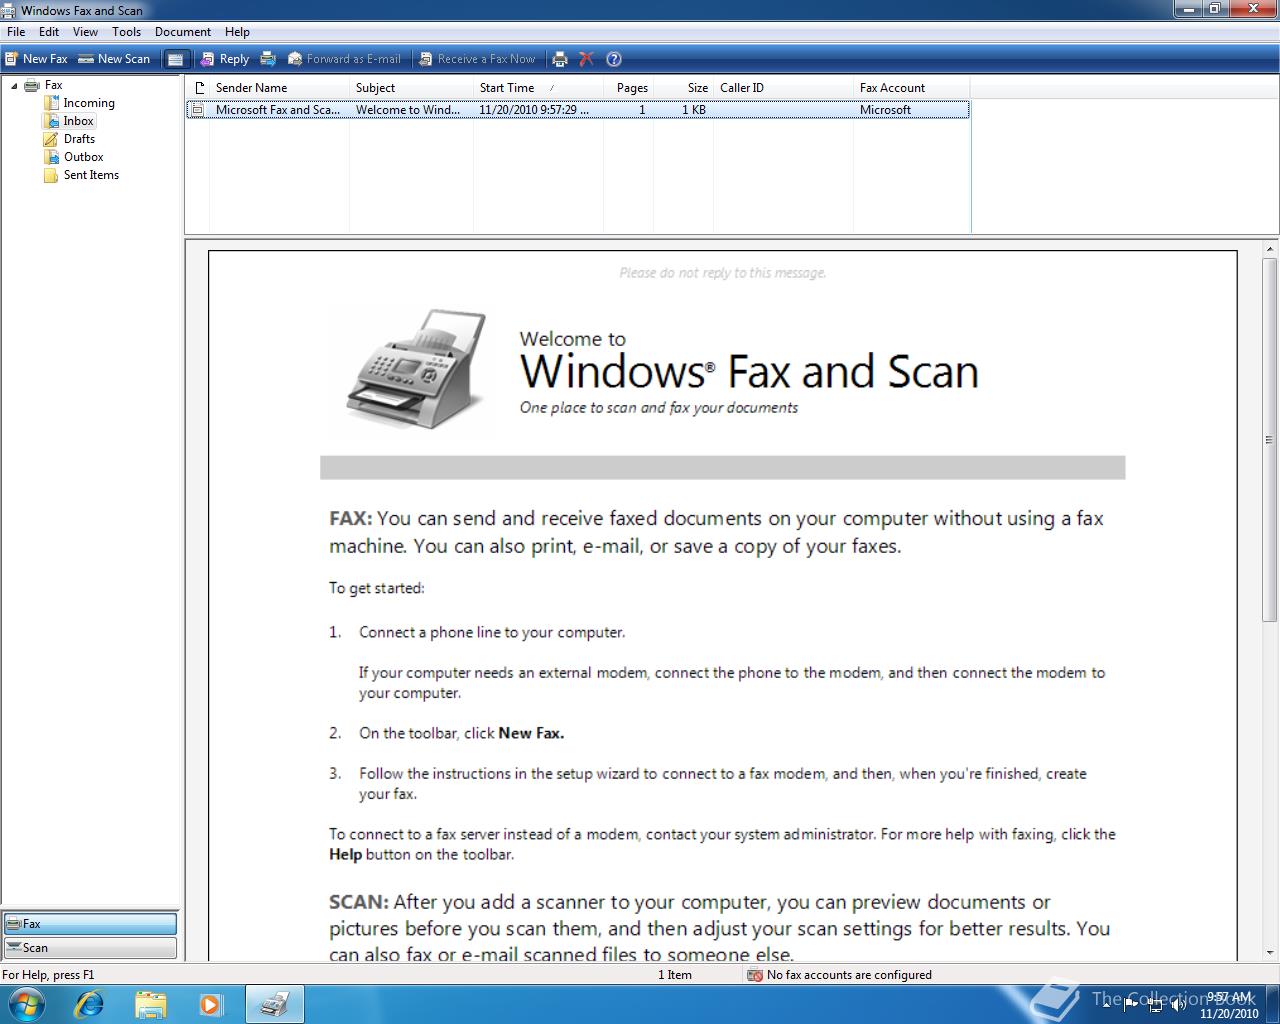The width and height of the screenshot is (1280, 1024).
Task: Click Windows Fax and Scan taskbar button
Action: pyautogui.click(x=274, y=1004)
